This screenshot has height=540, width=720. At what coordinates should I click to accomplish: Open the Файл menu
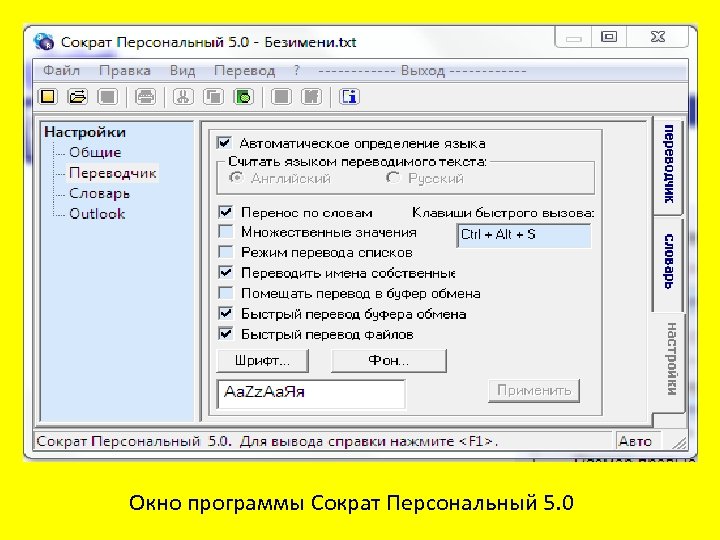point(61,71)
